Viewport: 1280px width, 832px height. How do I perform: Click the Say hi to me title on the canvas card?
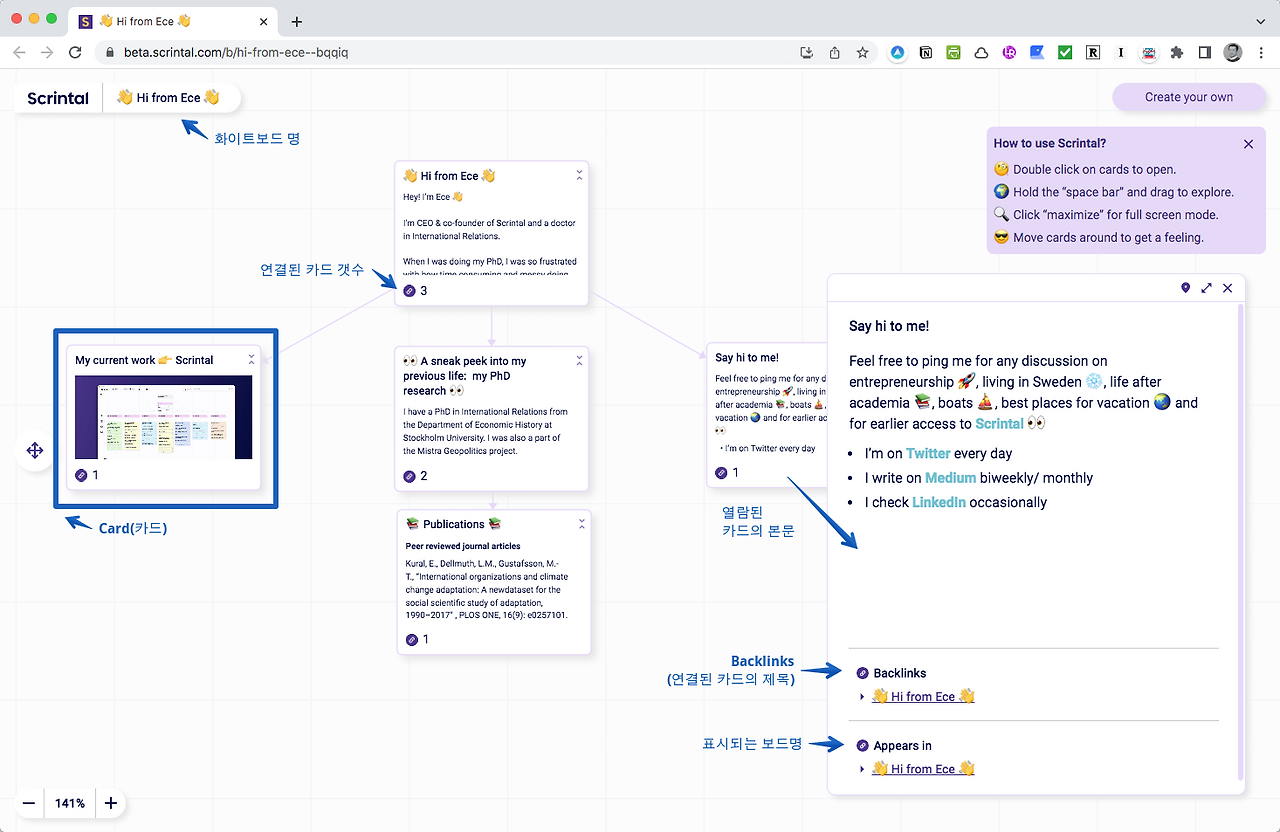747,357
